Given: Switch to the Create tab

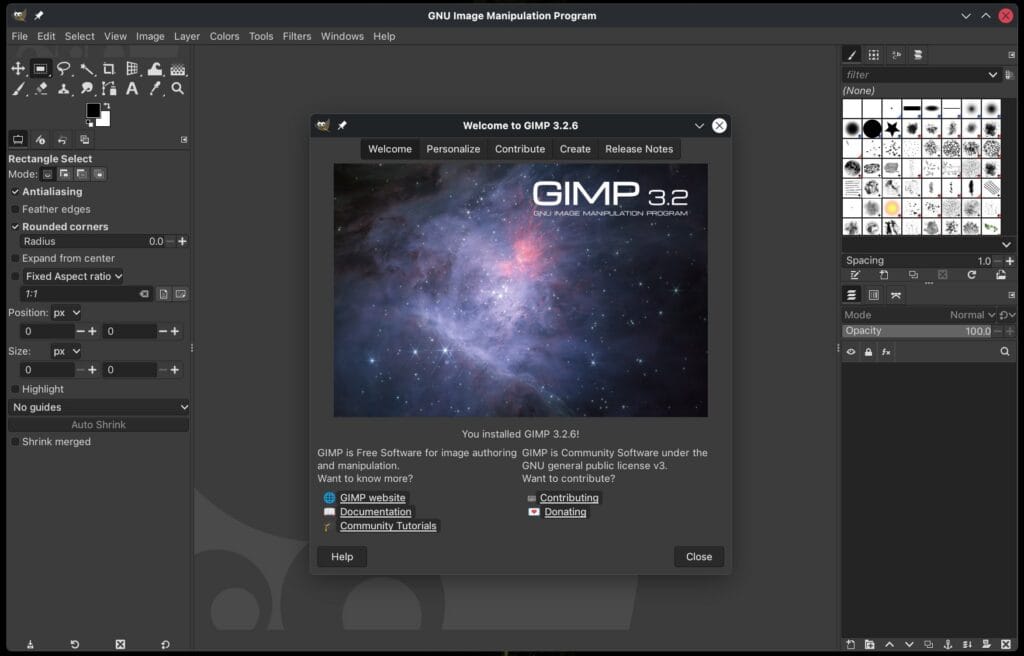Looking at the screenshot, I should pyautogui.click(x=575, y=149).
